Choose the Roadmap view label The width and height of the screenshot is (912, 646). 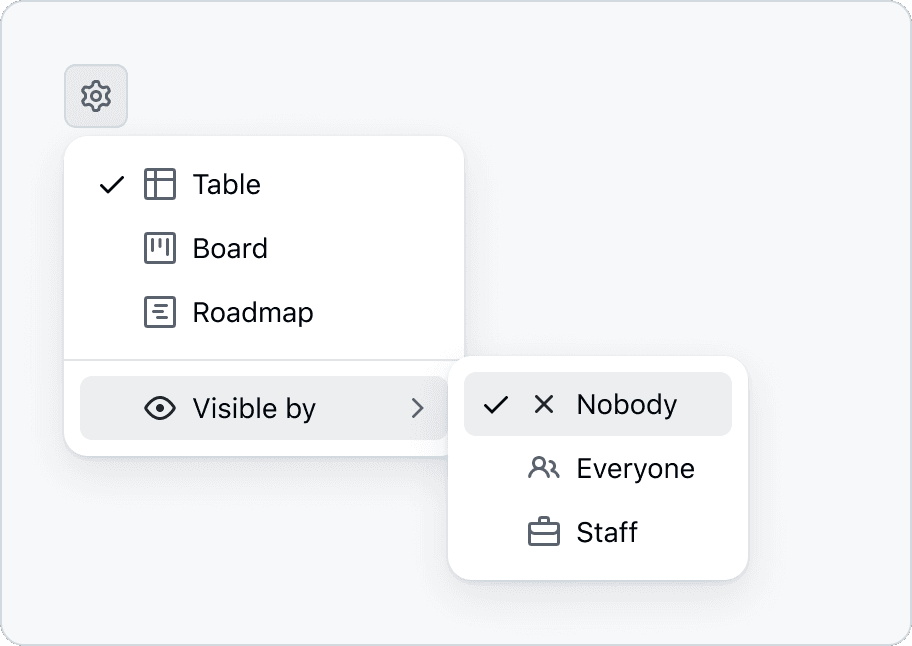pyautogui.click(x=253, y=312)
